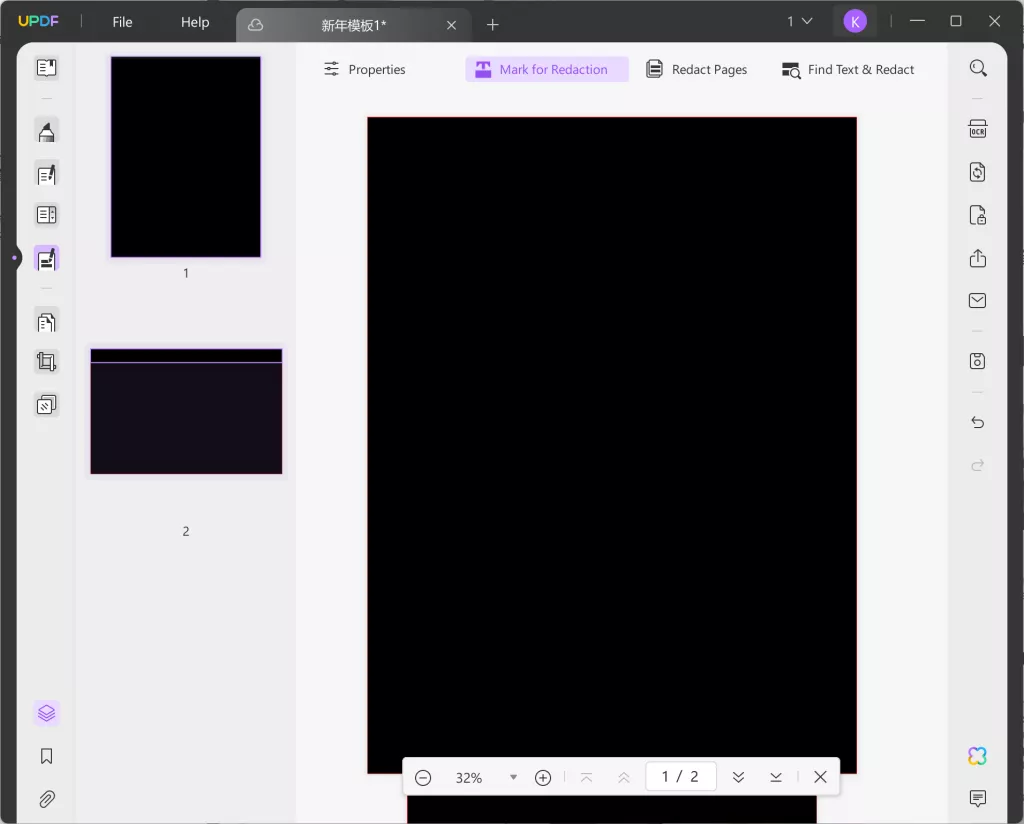
Task: Undo the last action
Action: (x=978, y=422)
